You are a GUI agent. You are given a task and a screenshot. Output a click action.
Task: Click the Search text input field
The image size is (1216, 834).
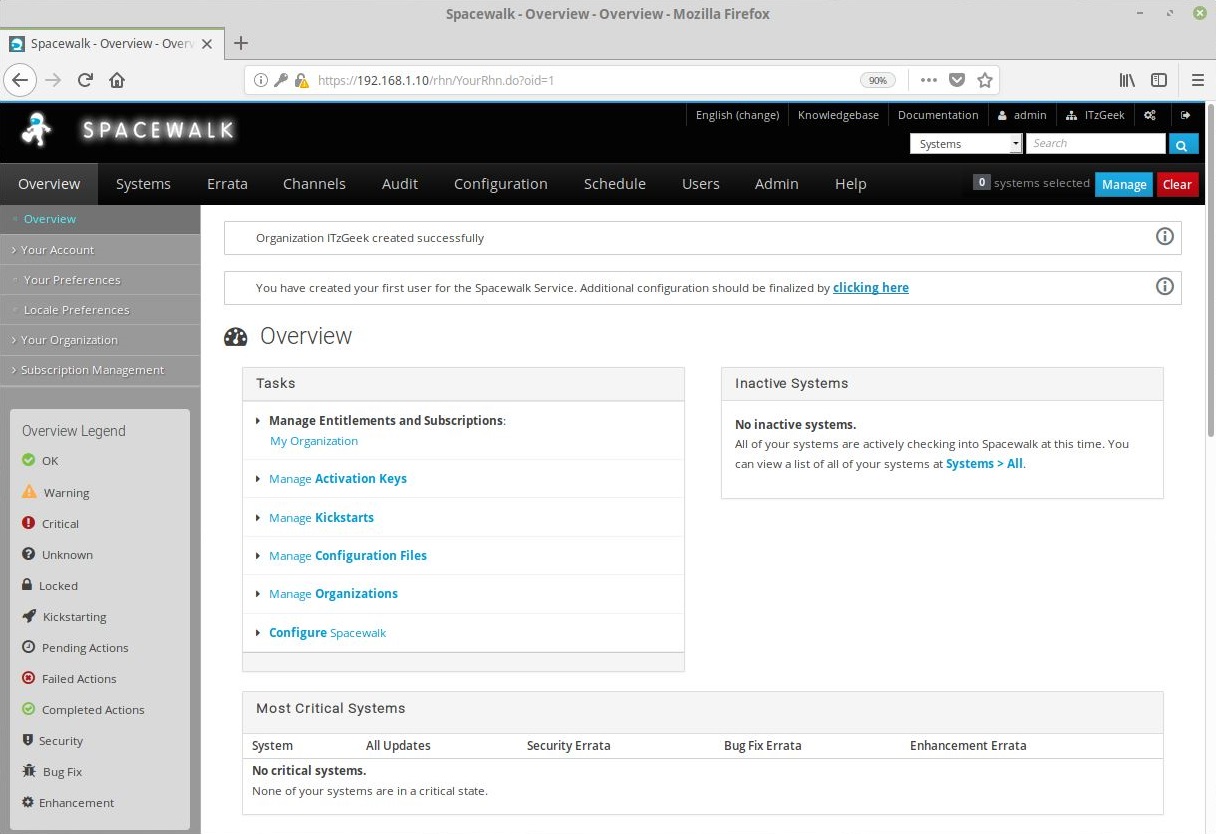tap(1096, 143)
